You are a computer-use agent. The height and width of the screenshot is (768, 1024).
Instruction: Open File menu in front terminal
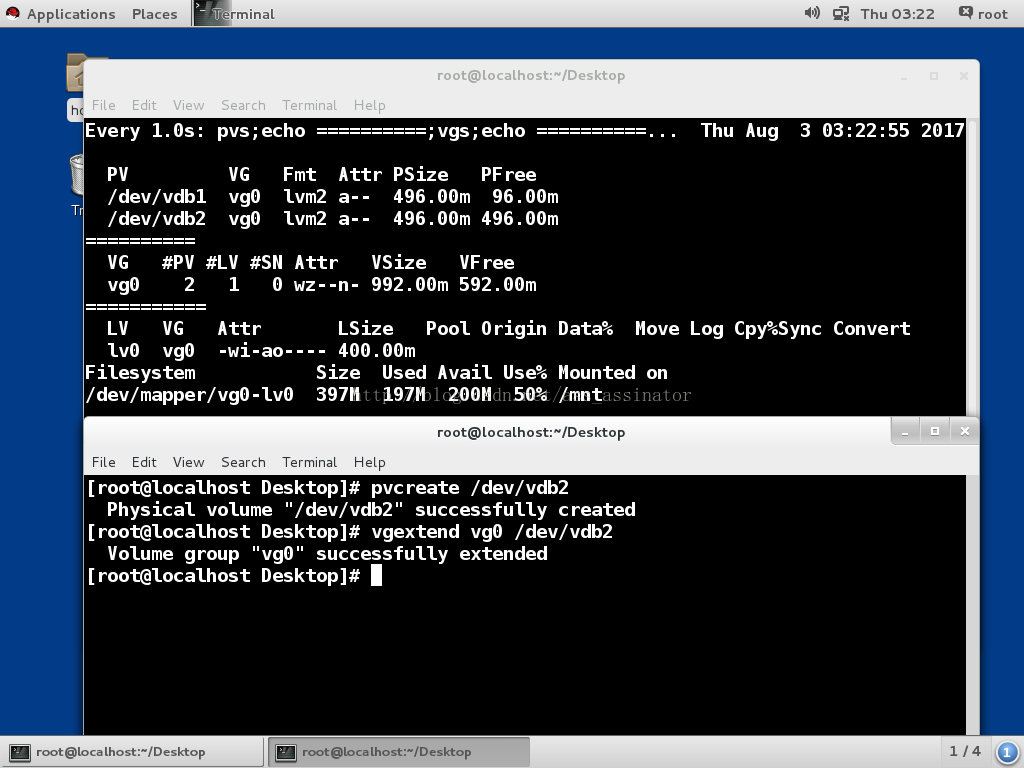[103, 462]
